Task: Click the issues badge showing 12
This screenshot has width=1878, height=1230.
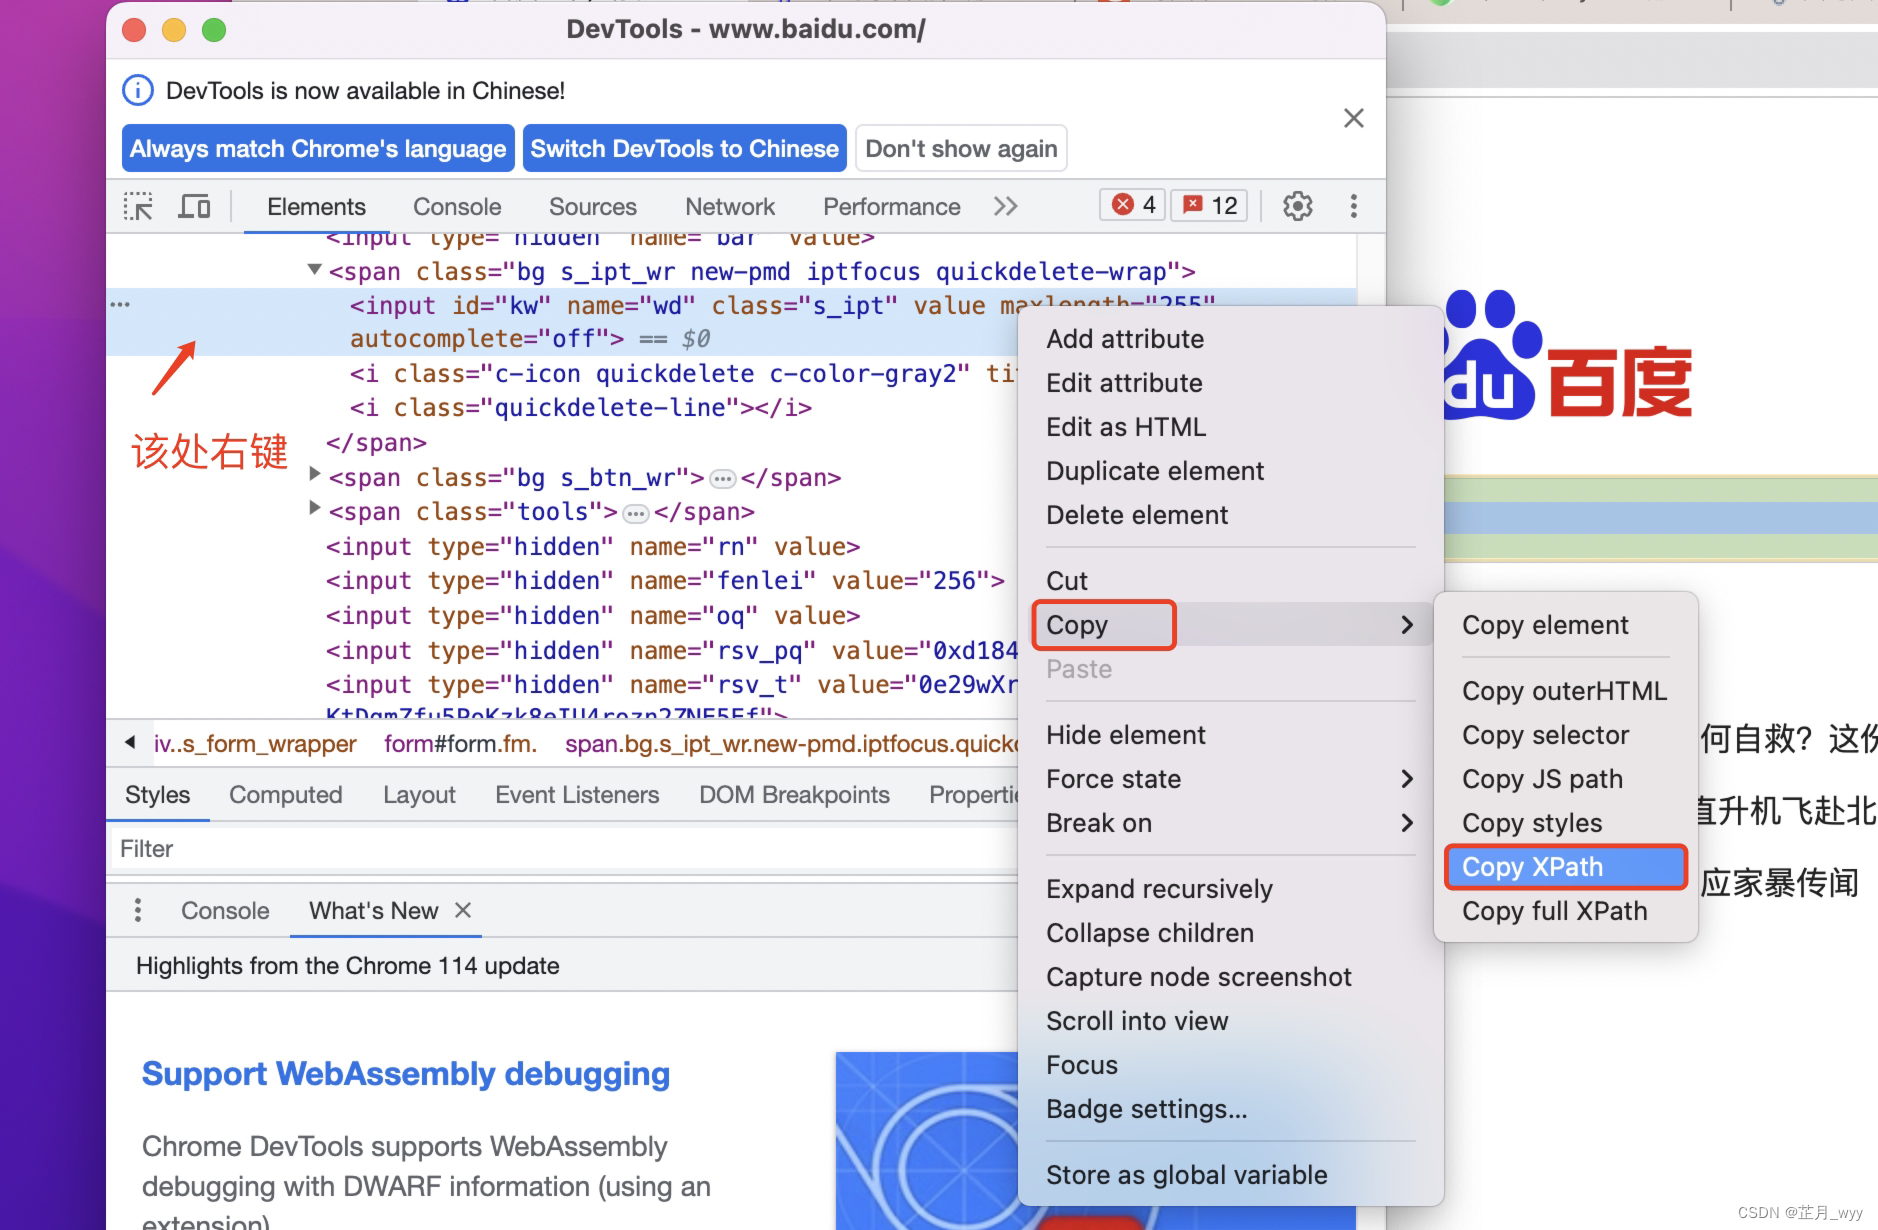Action: 1209,205
